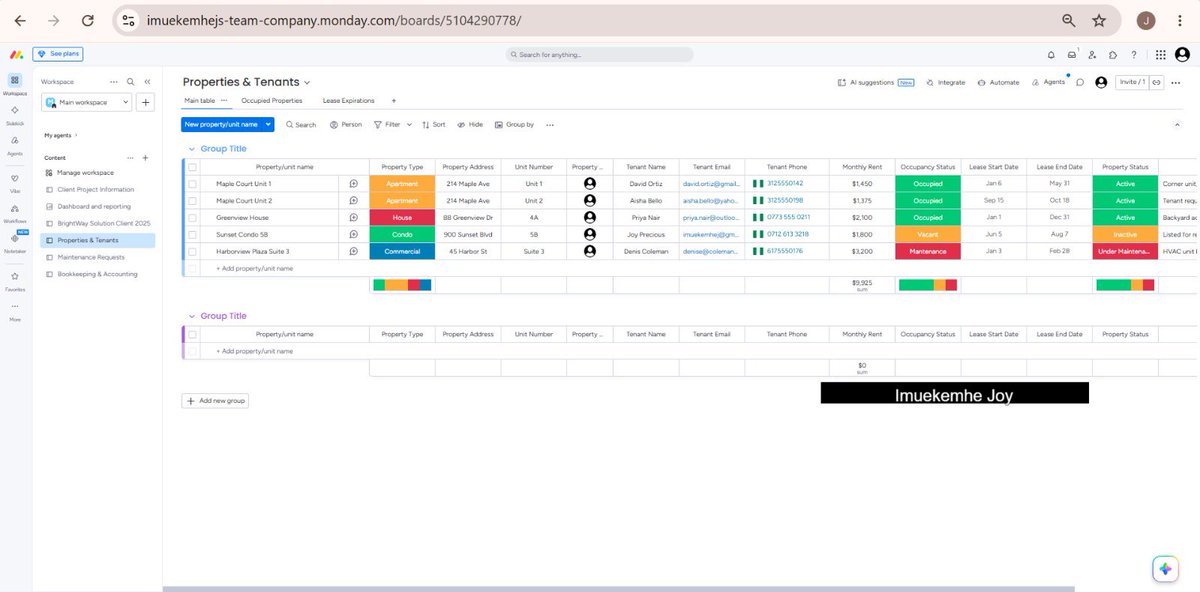Image resolution: width=1200 pixels, height=592 pixels.
Task: Open Vibe from the left rail
Action: tap(15, 181)
